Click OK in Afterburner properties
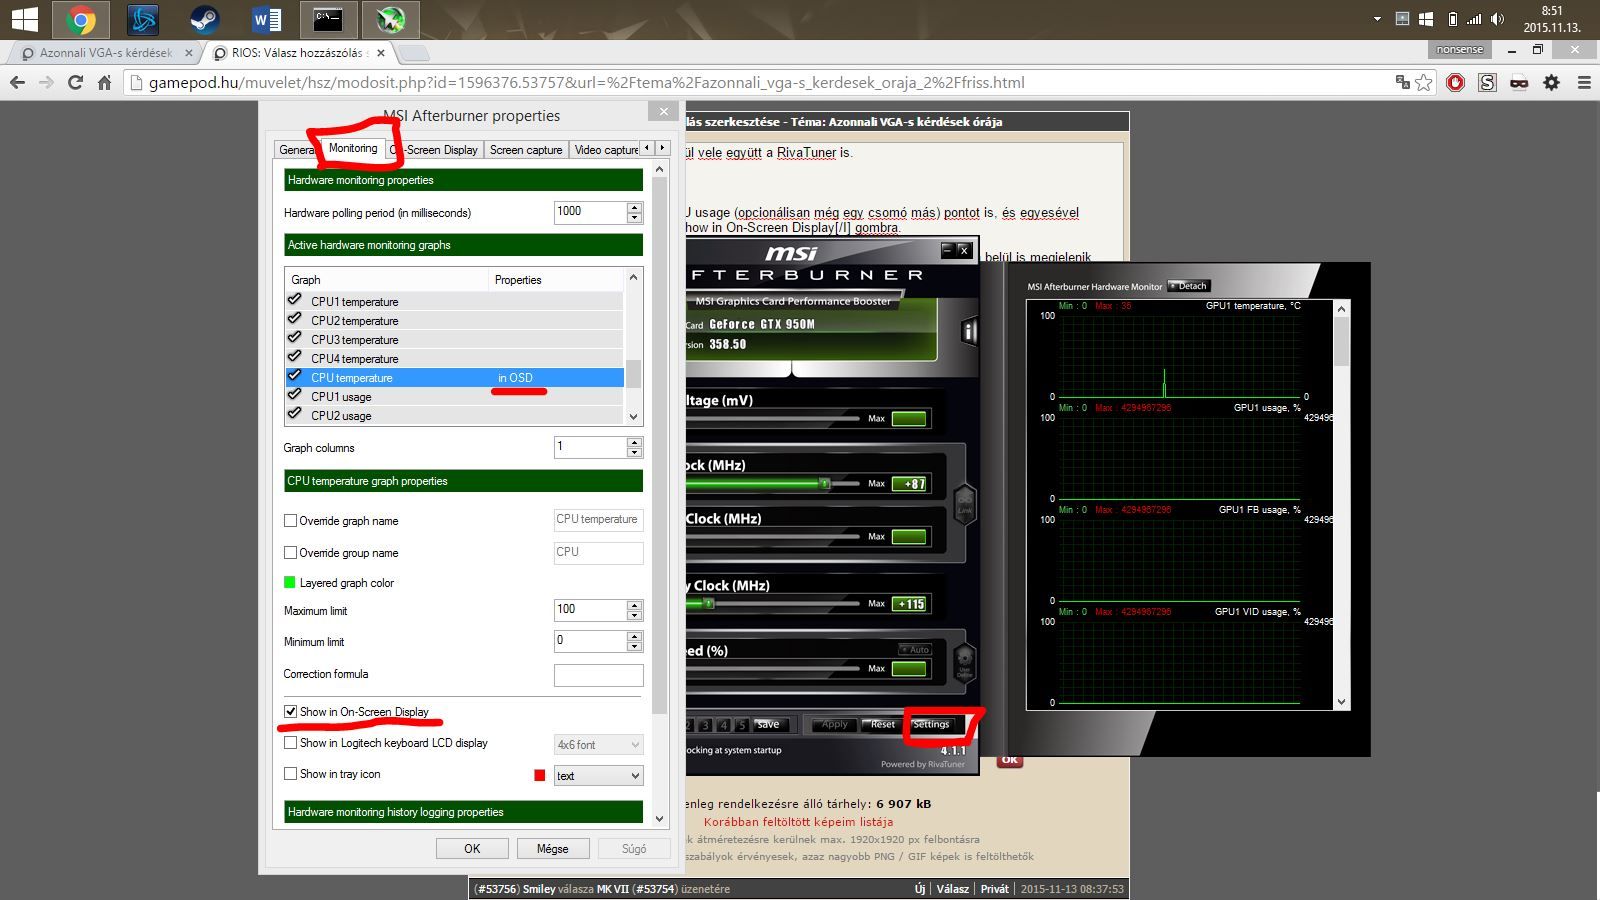This screenshot has width=1600, height=900. 472,848
